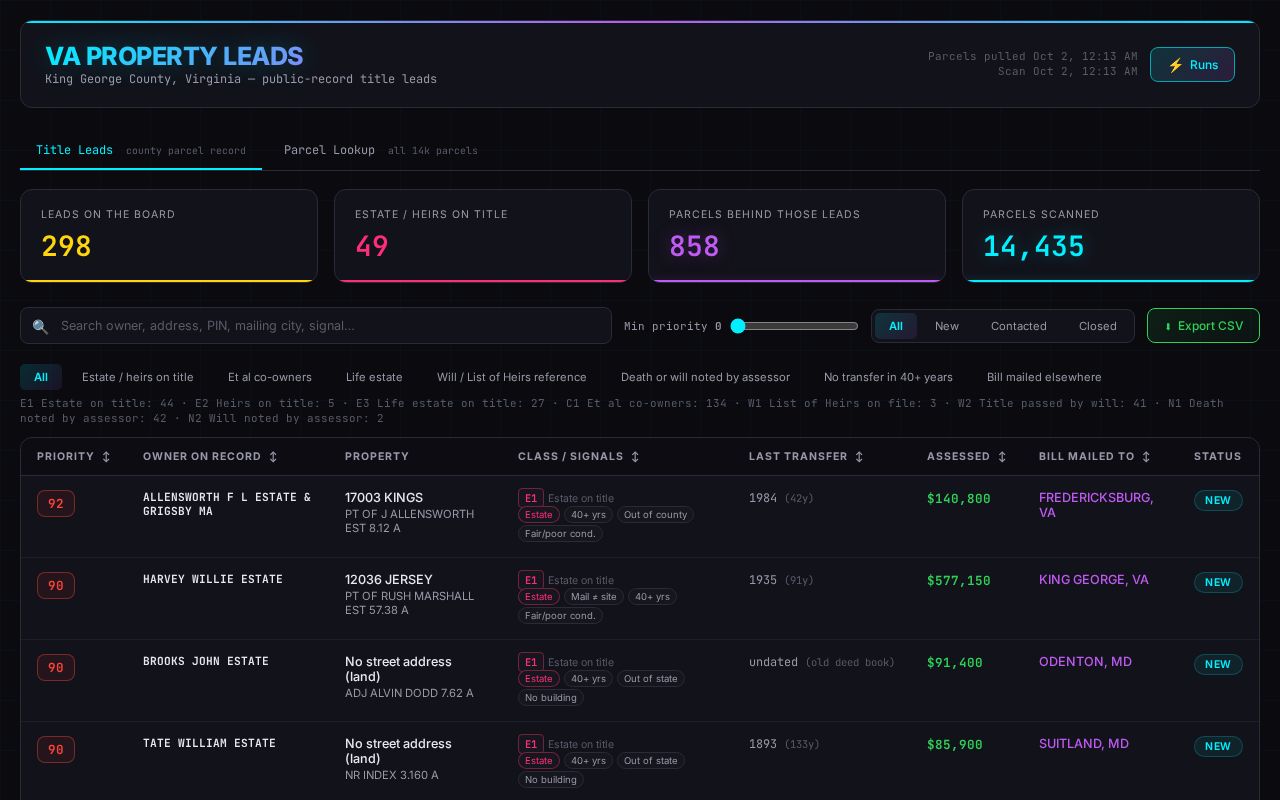Open the BROOKS JOHN ESTATE lead
Image resolution: width=1280 pixels, height=800 pixels.
pyautogui.click(x=206, y=661)
